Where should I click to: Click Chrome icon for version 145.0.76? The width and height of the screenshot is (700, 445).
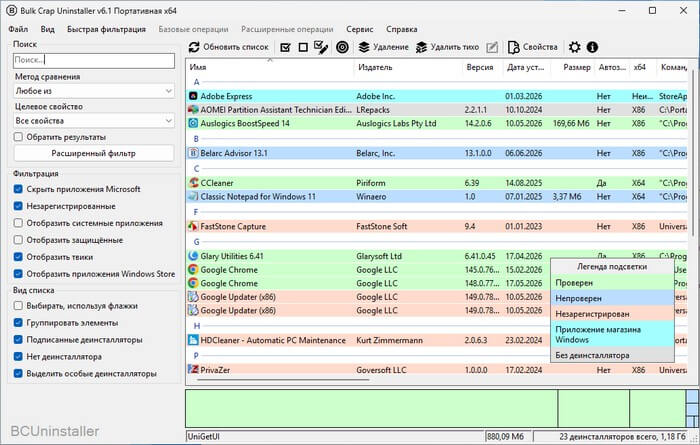click(x=193, y=270)
